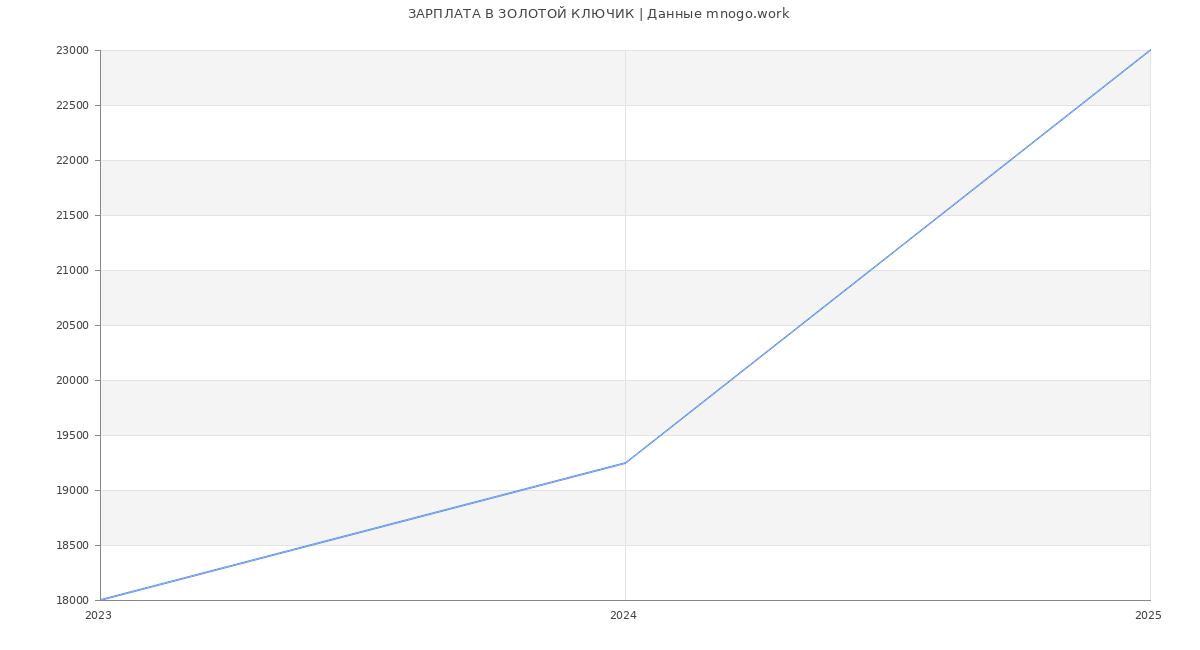
Task: Click the 20000 y-axis label
Action: pyautogui.click(x=73, y=381)
